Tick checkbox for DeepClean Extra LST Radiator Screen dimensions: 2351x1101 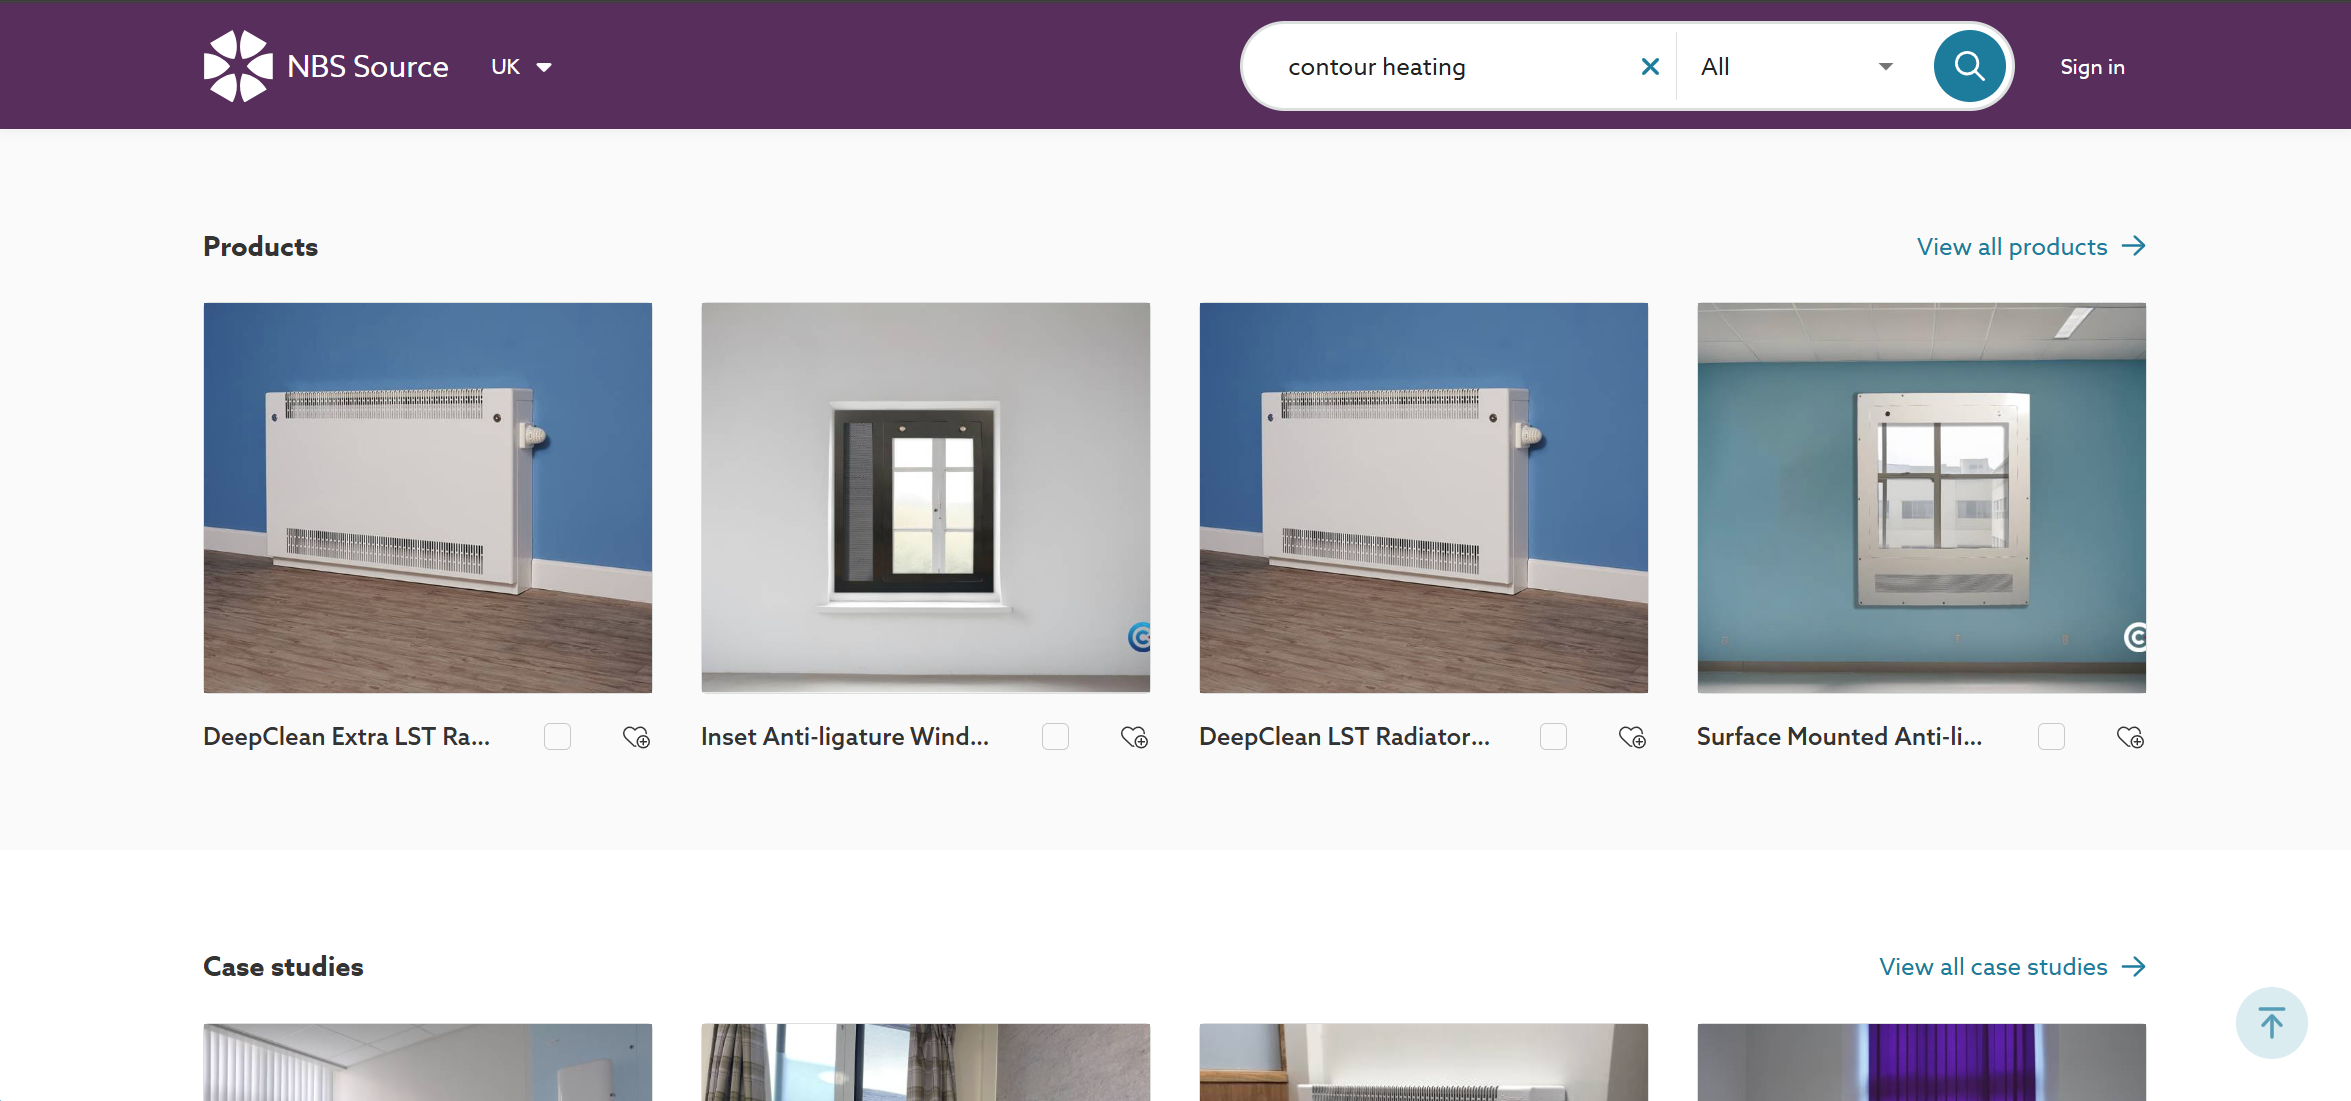pyautogui.click(x=557, y=737)
